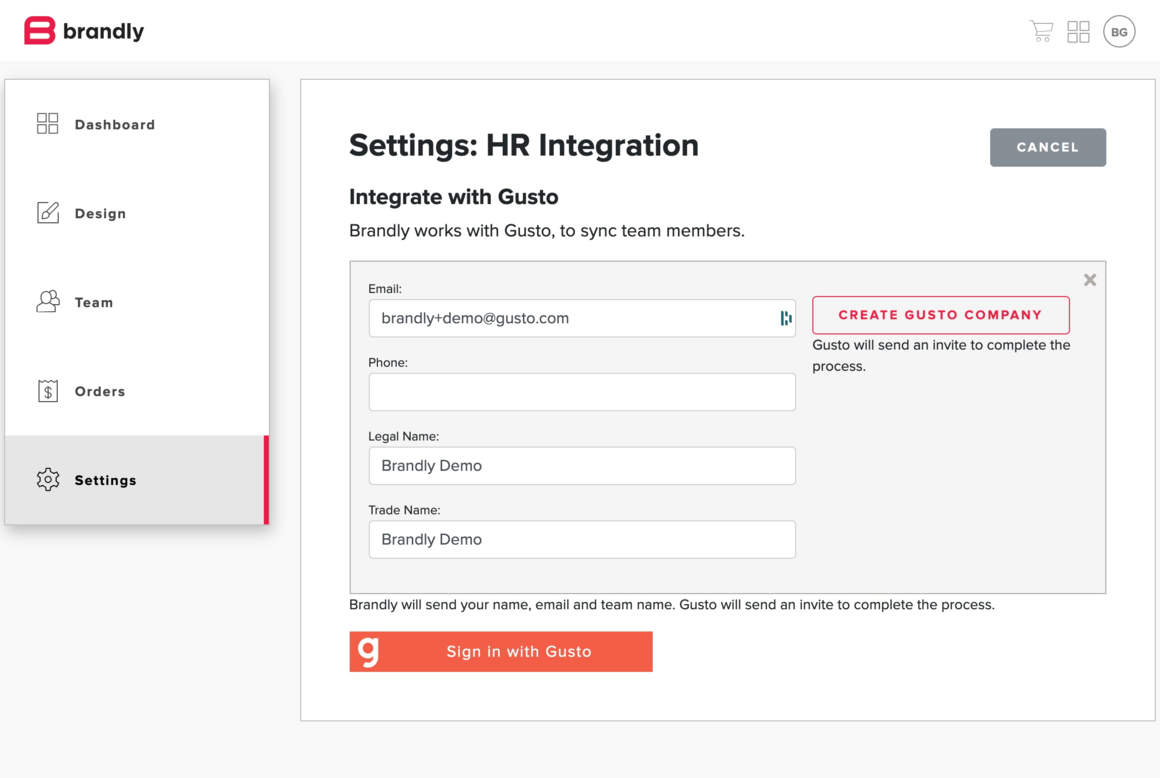
Task: Close the Gusto company form panel
Action: 1090,280
